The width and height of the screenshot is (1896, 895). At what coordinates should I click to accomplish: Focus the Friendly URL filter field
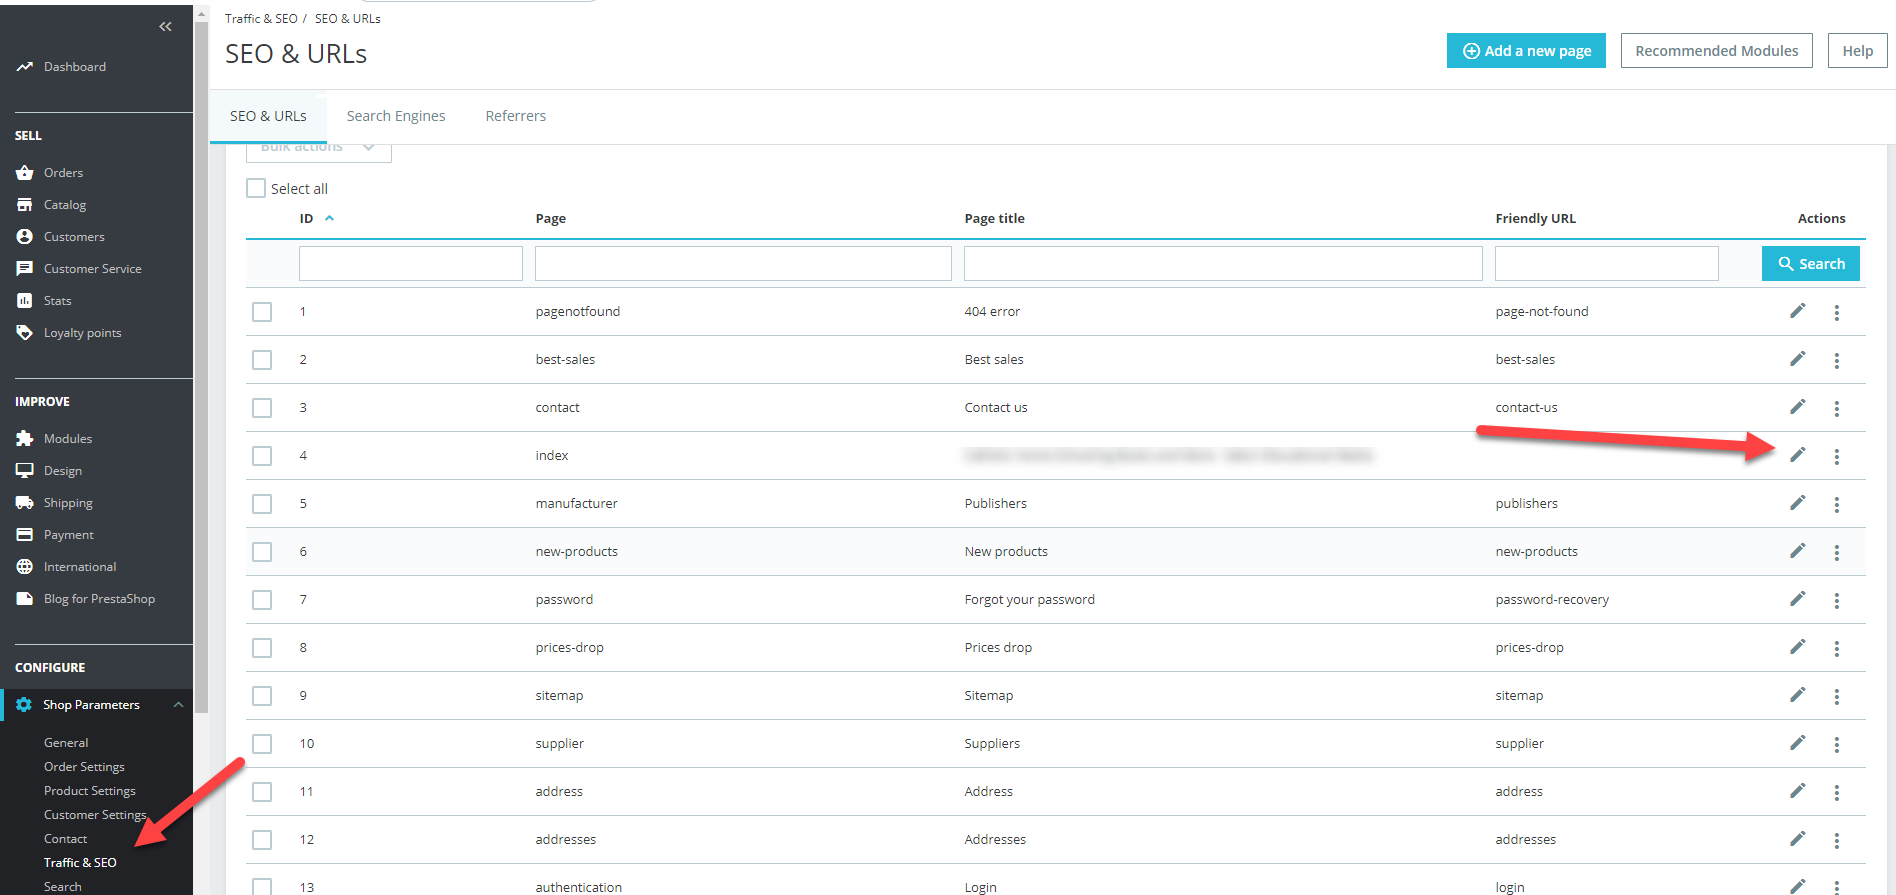point(1606,264)
